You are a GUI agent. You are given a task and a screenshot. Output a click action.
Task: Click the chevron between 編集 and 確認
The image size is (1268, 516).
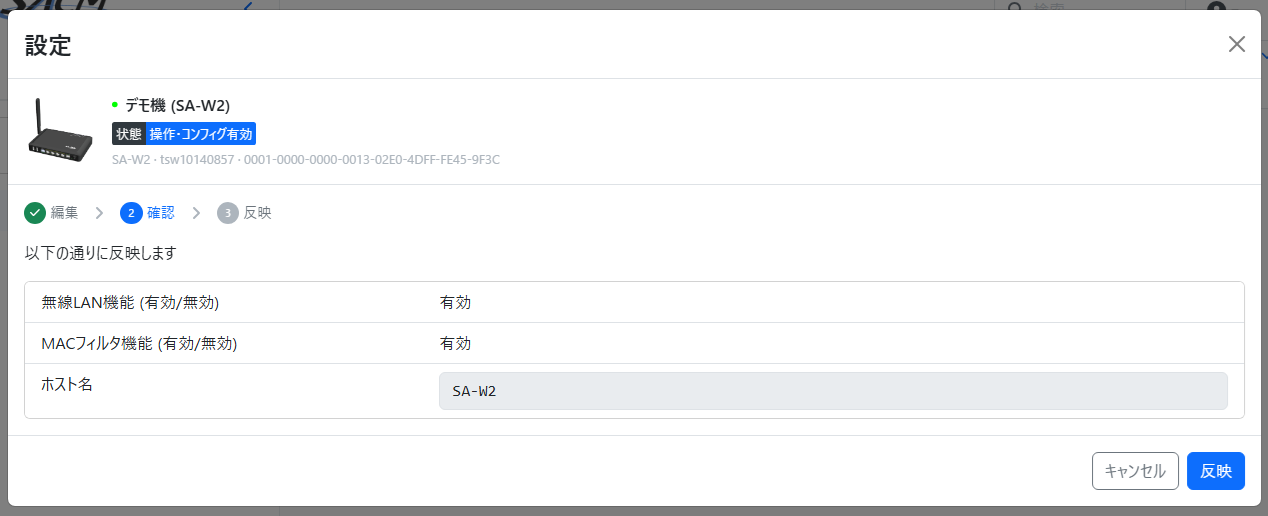[99, 212]
